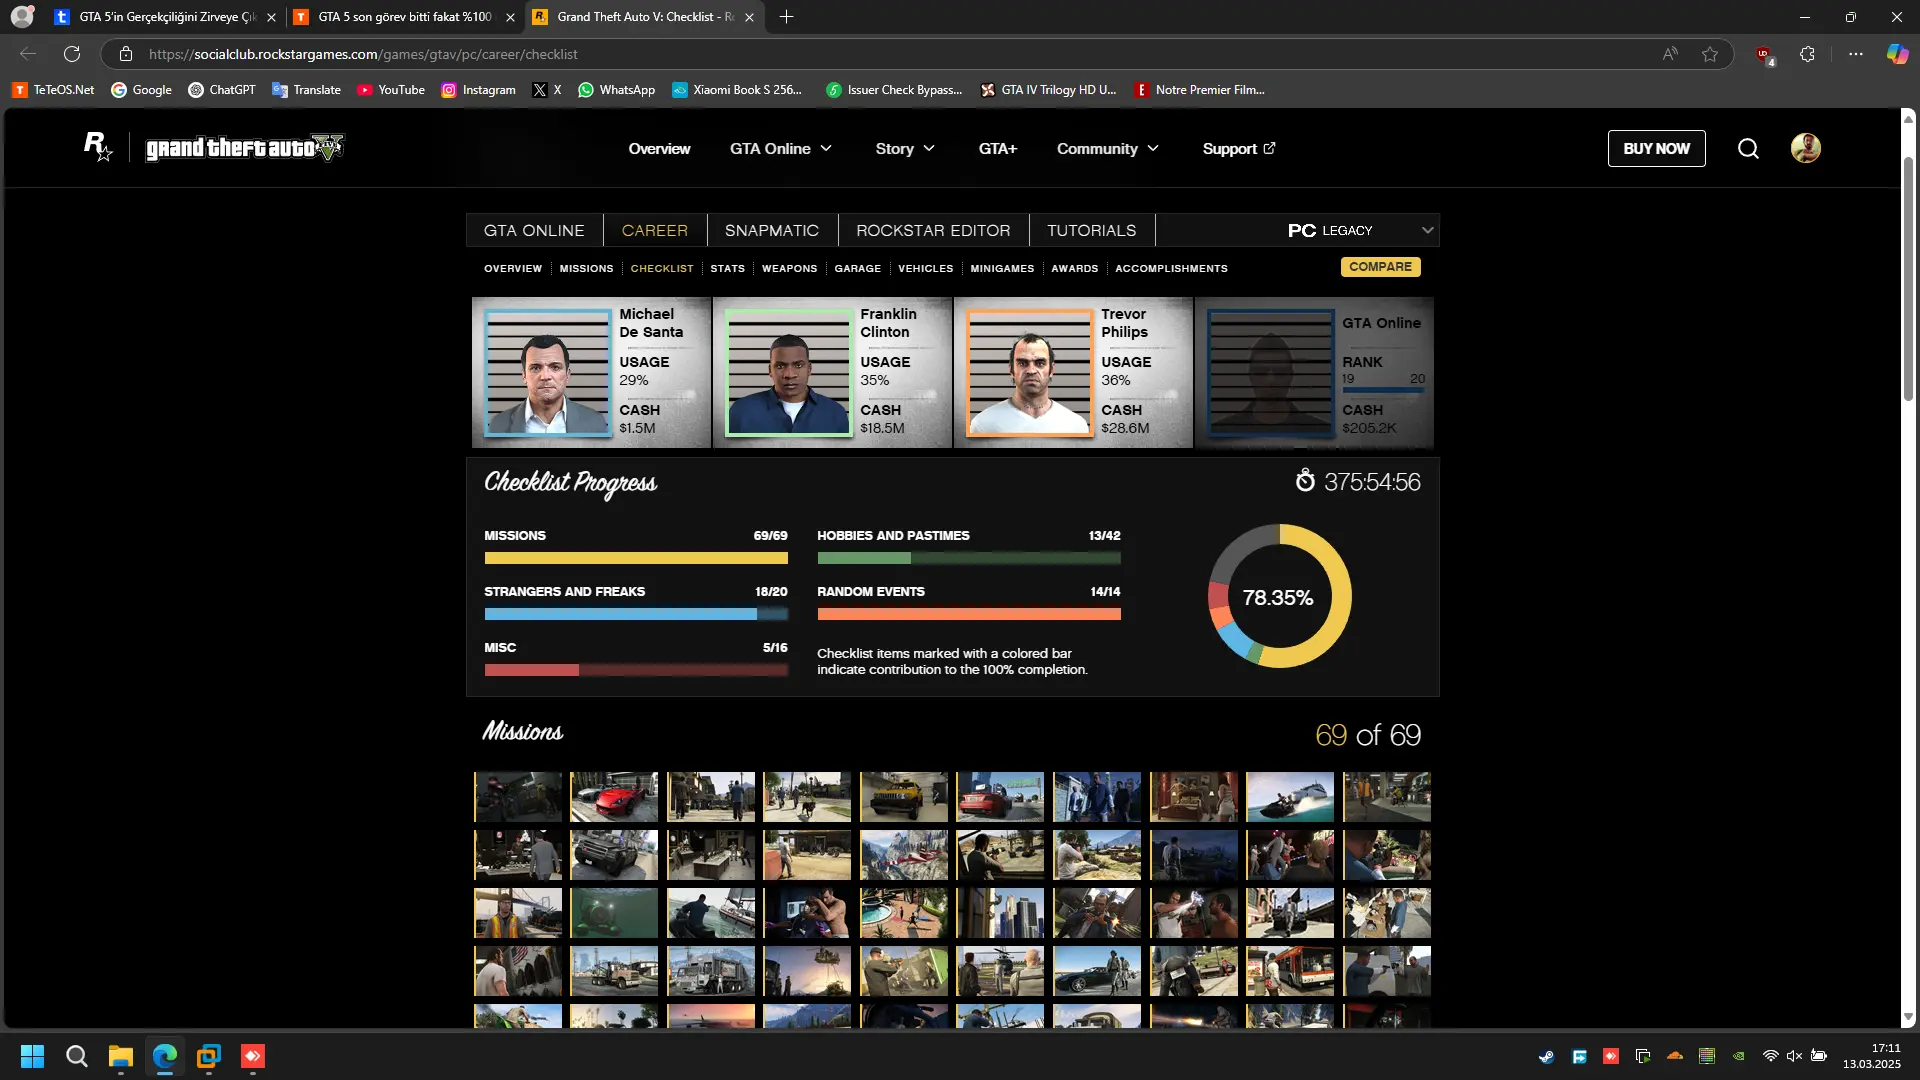1920x1080 pixels.
Task: Open the GTA+ navigation link
Action: [997, 149]
